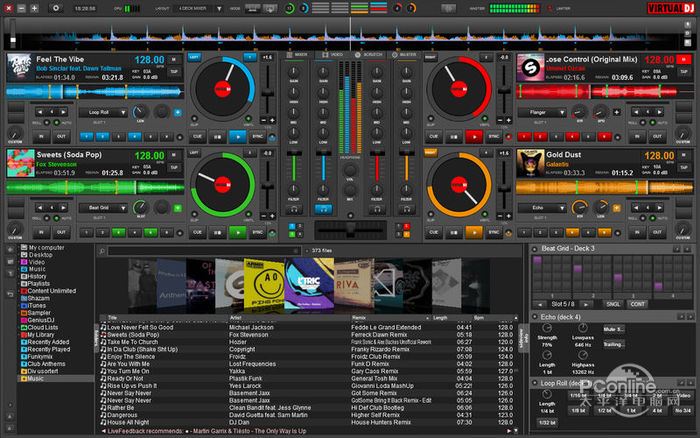This screenshot has height=438, width=700.
Task: Click the Lose Control album cover art
Action: (x=529, y=67)
